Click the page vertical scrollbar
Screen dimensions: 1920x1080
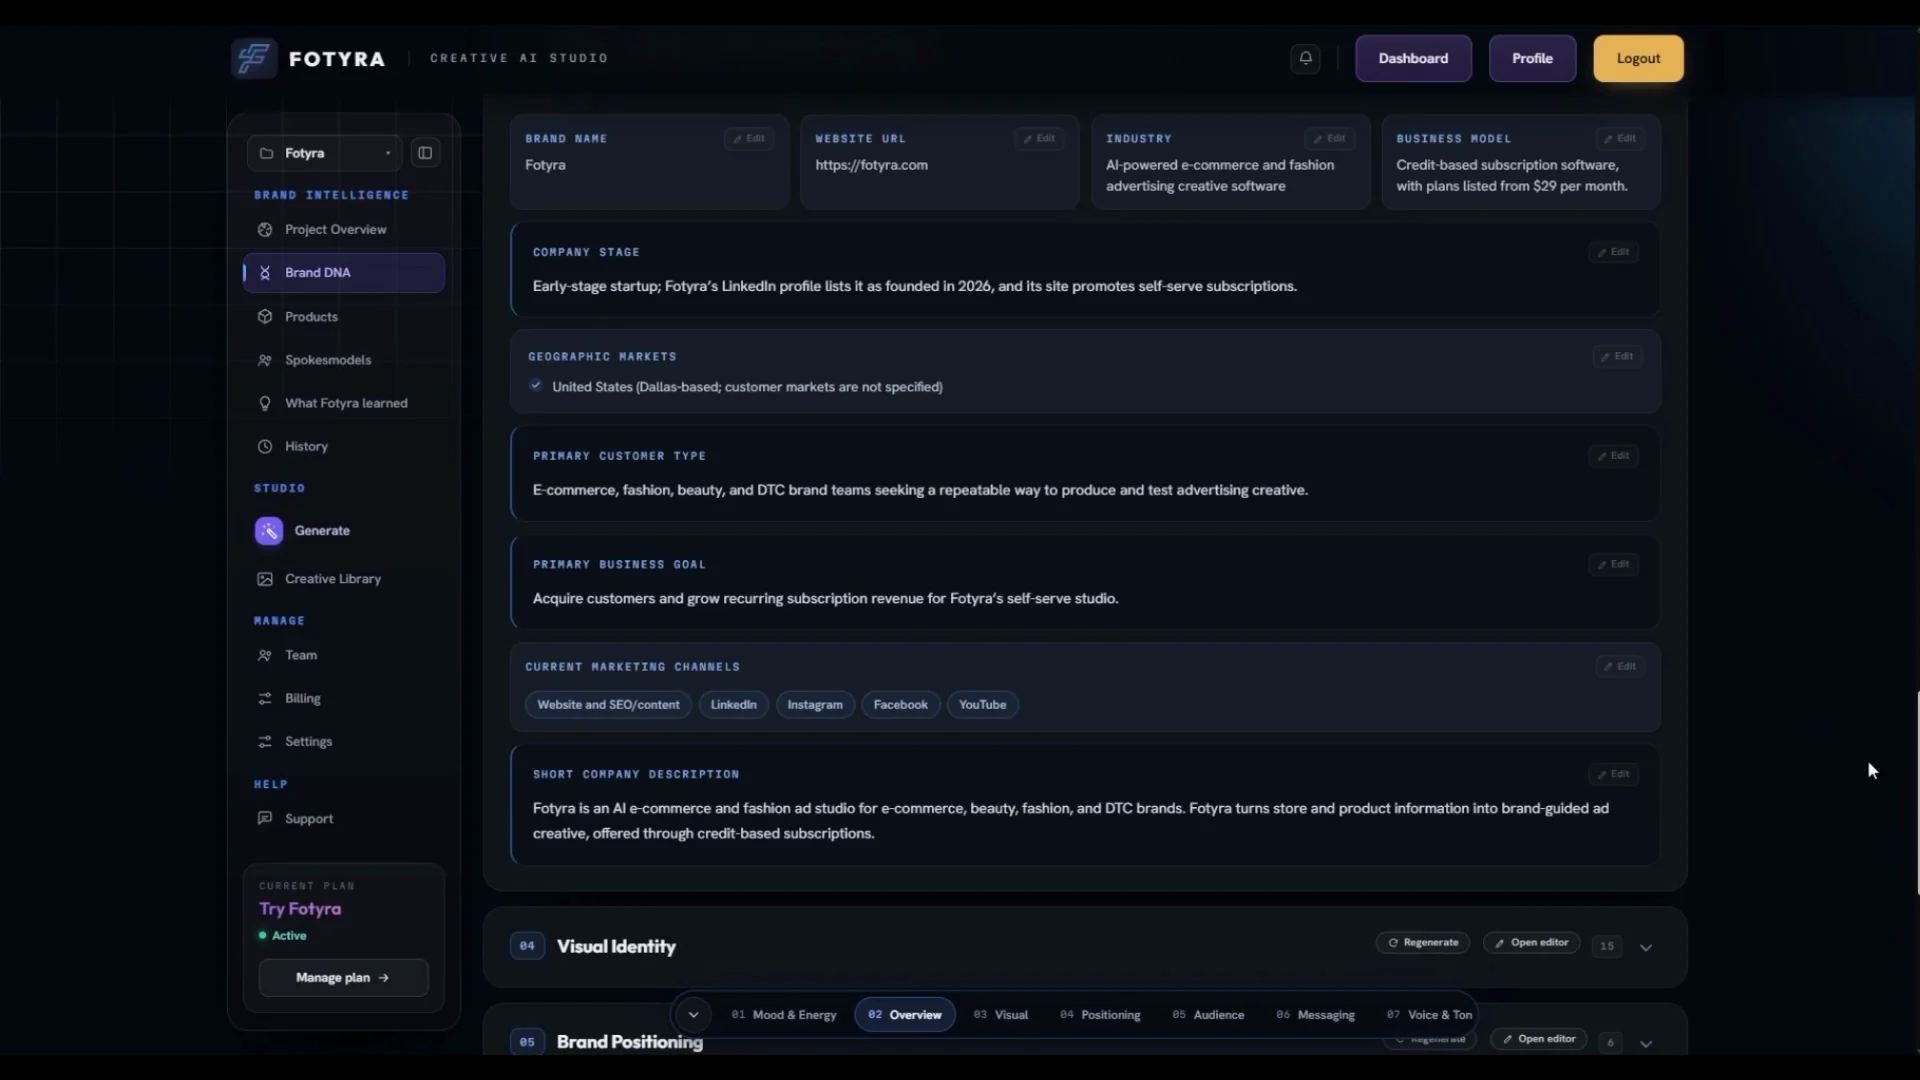tap(1917, 793)
